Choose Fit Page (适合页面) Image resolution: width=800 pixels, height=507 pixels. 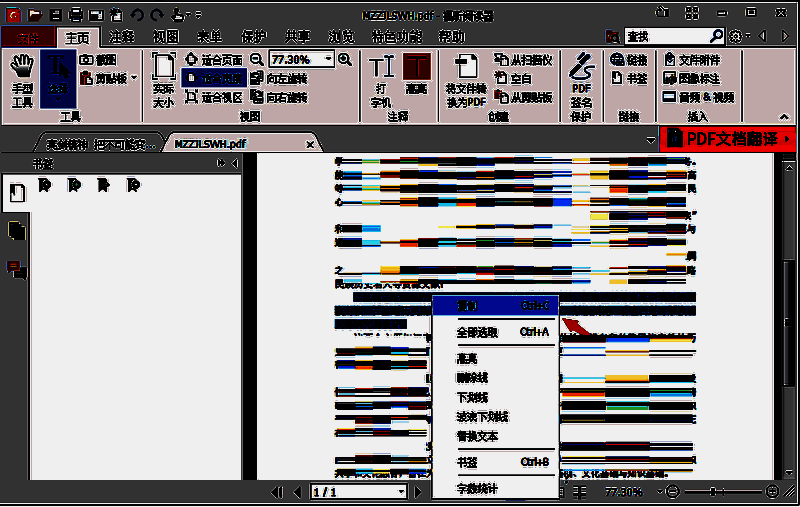[x=213, y=60]
